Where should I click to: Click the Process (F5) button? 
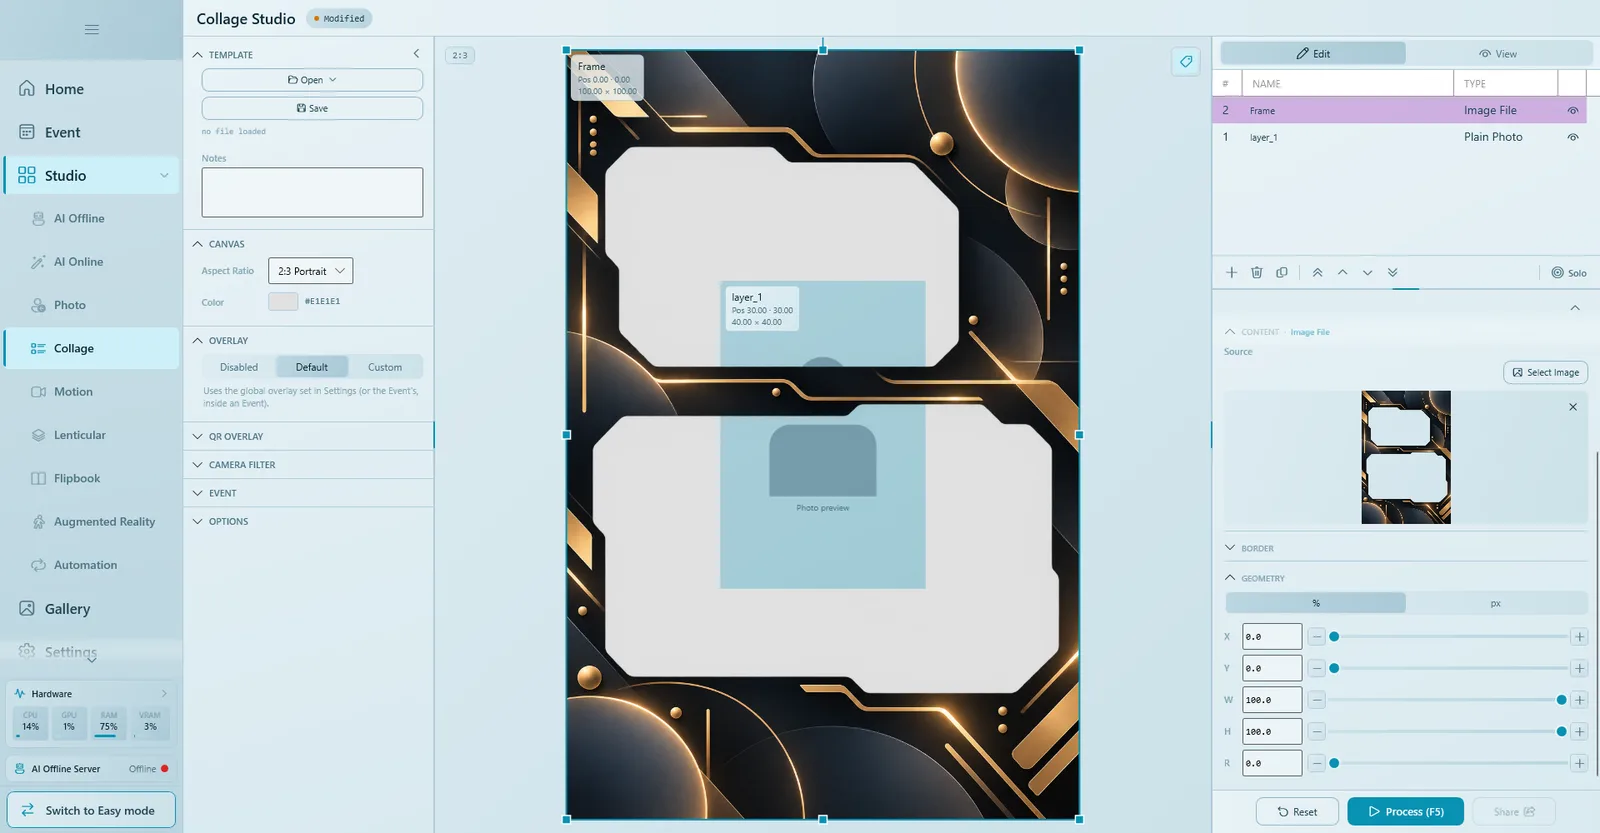pos(1405,811)
